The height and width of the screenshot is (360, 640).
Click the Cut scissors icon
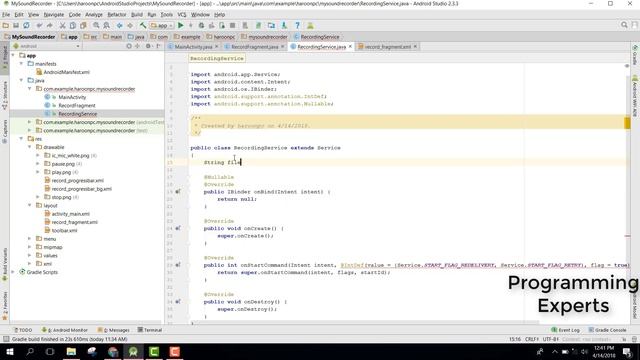[62, 25]
